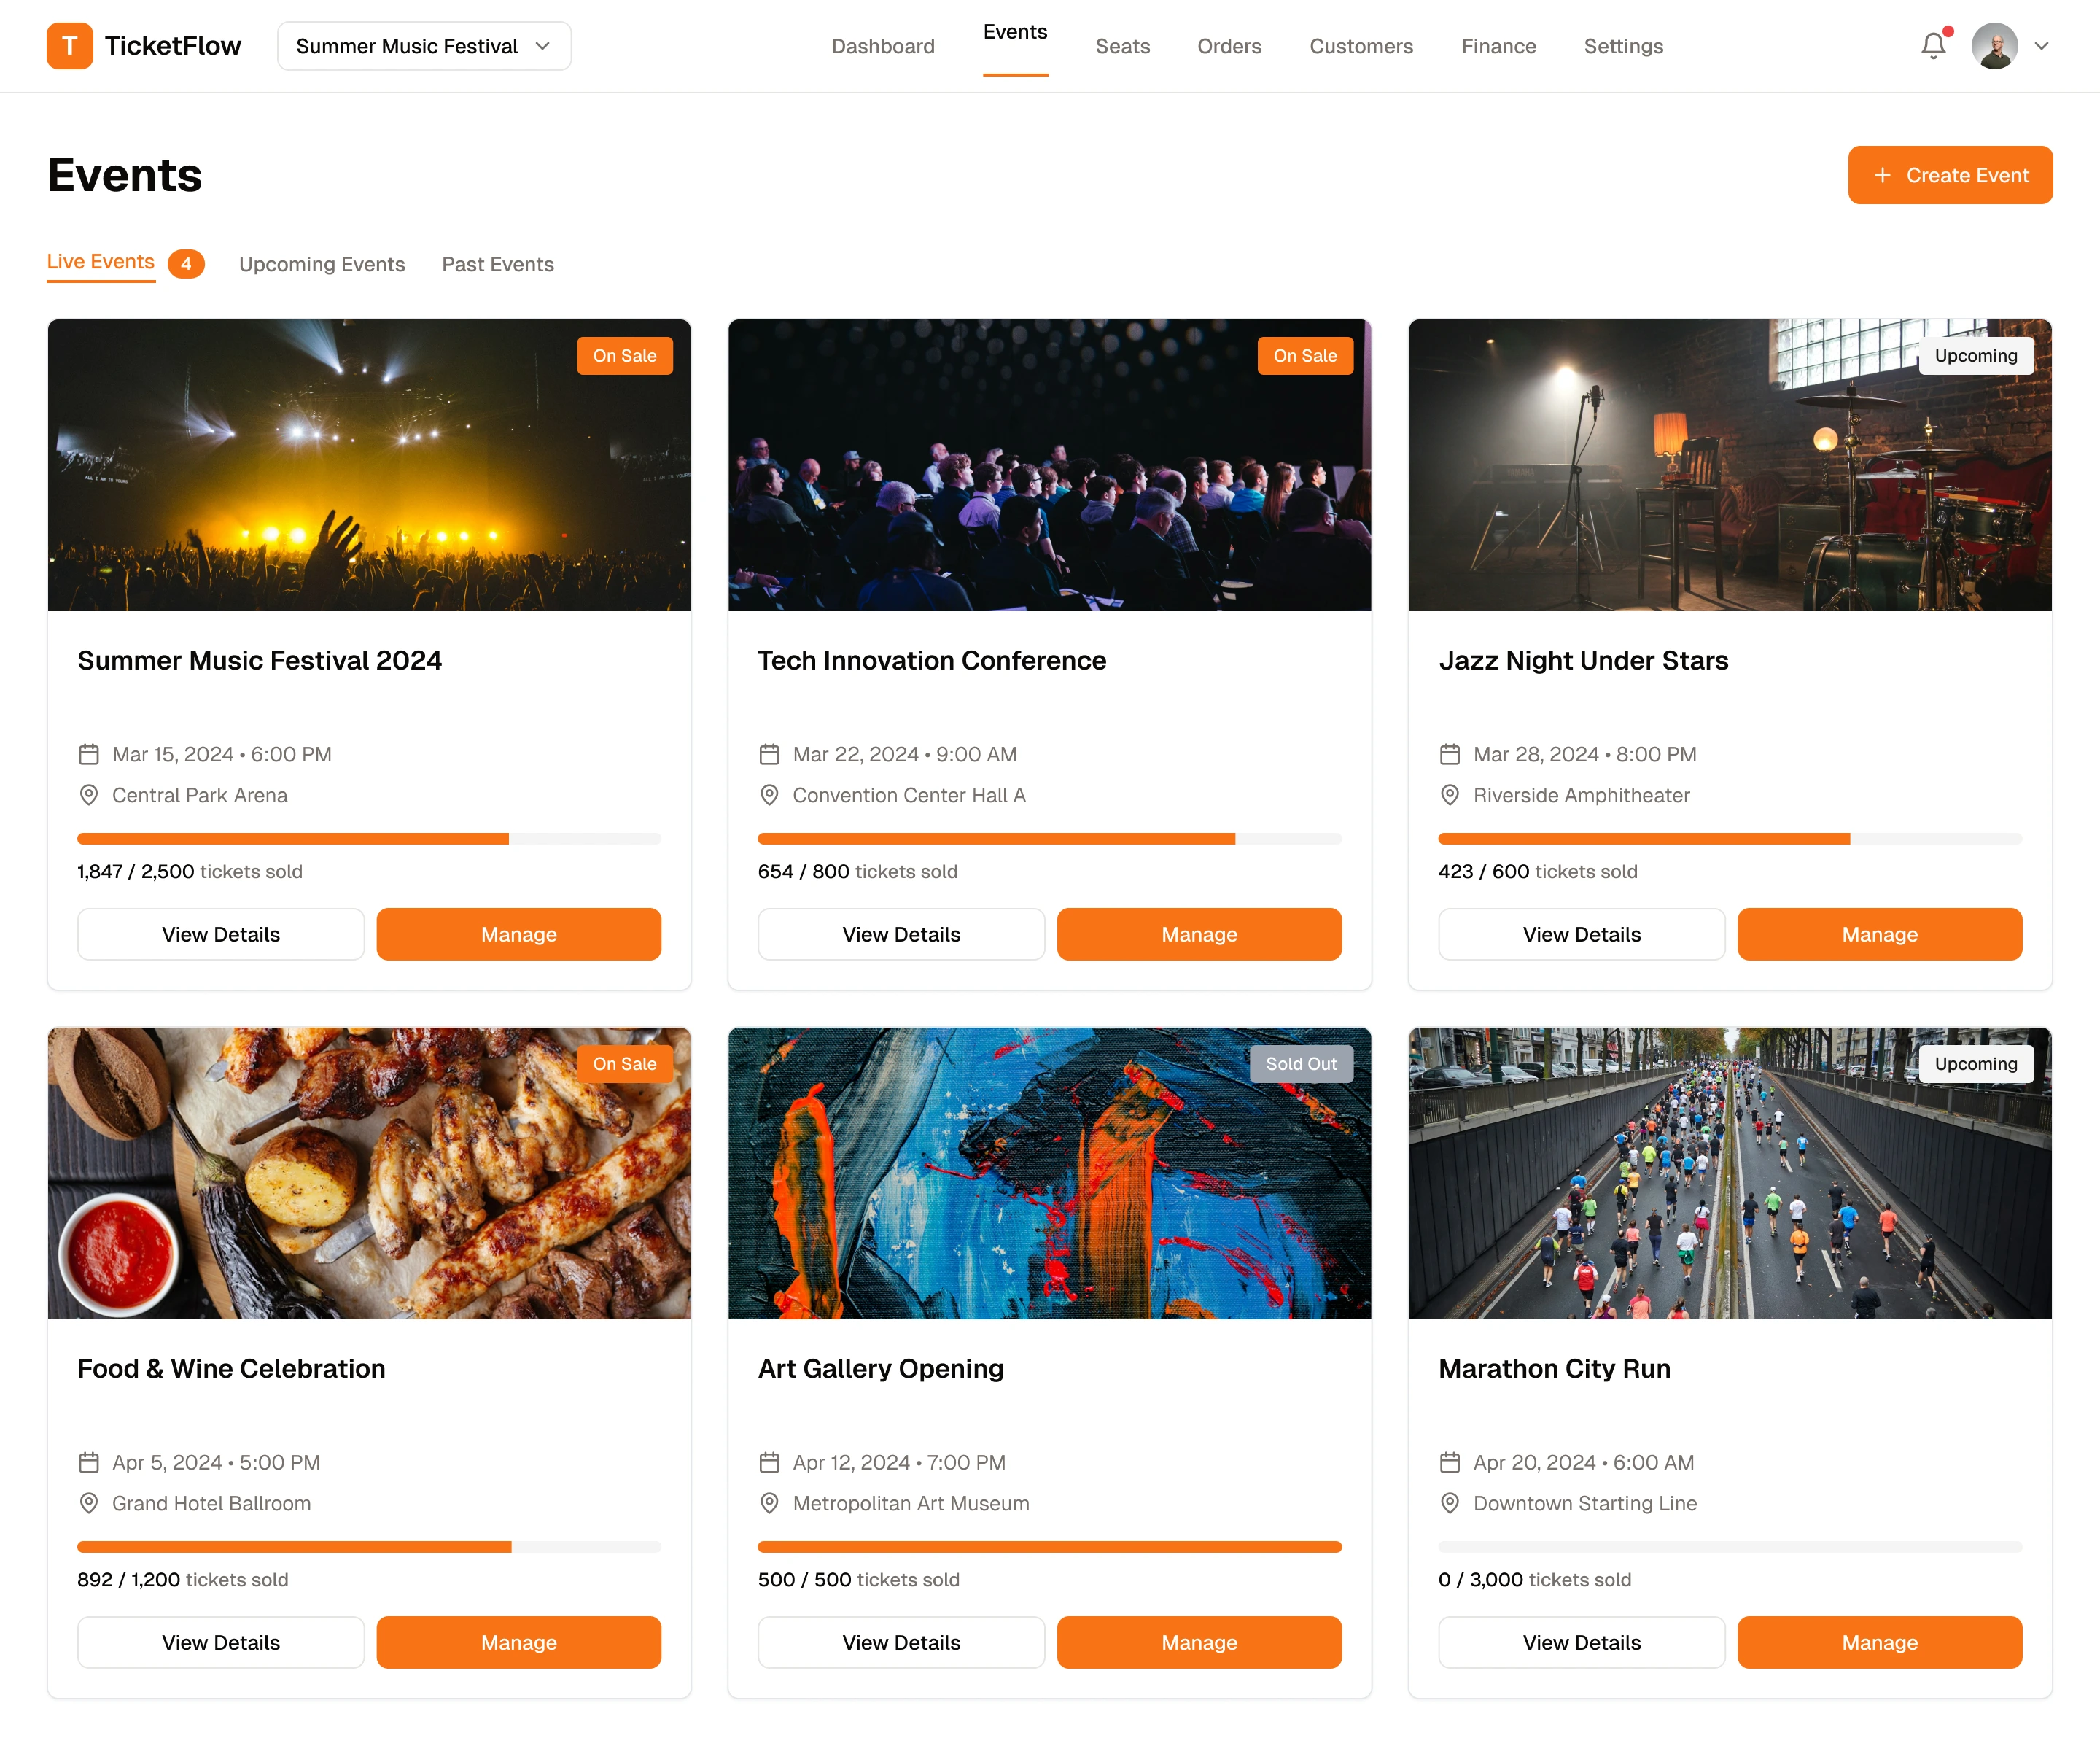
Task: Click the calendar icon on Marathon City Run card
Action: [x=1450, y=1462]
